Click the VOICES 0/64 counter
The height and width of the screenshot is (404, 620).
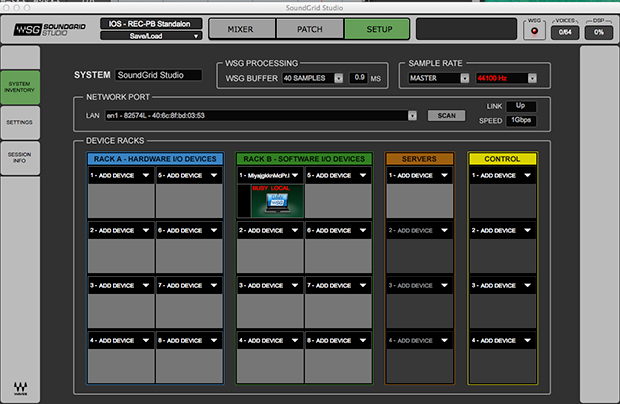pos(565,32)
